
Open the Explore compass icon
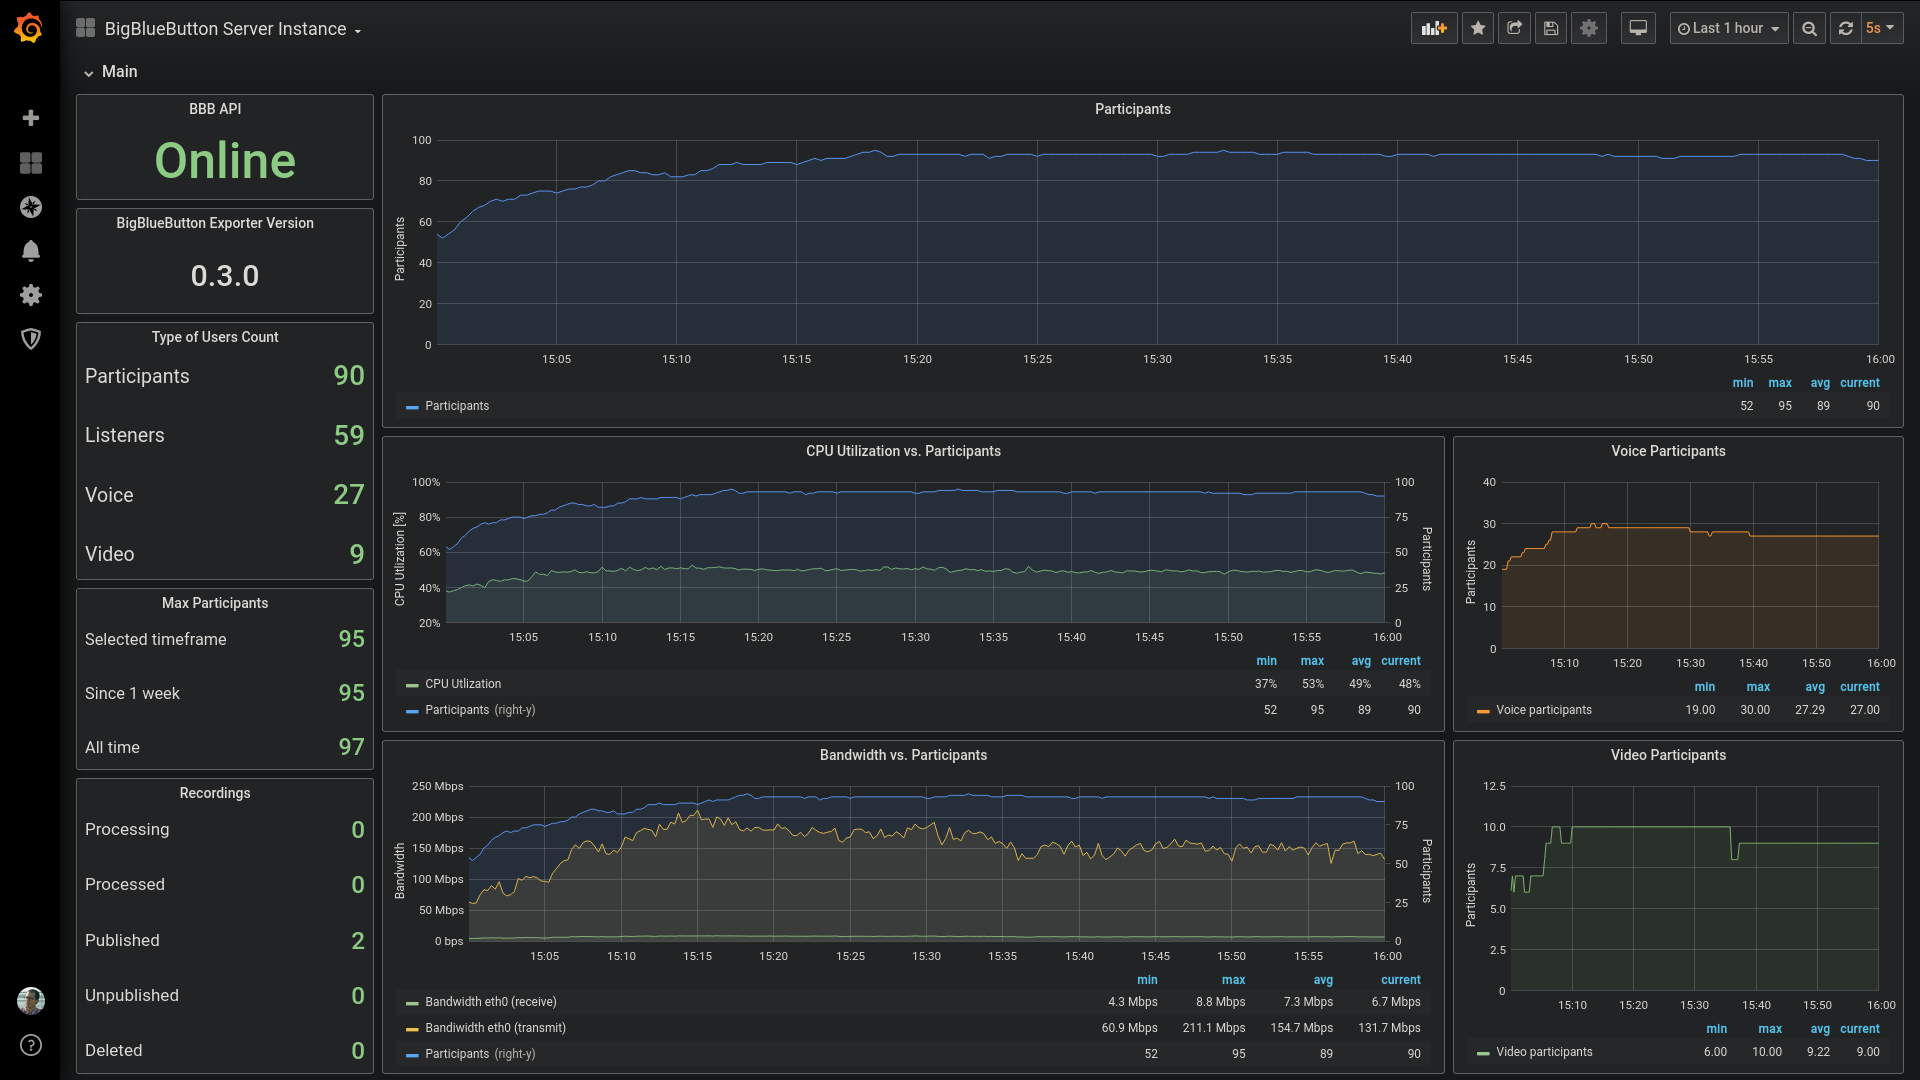point(31,207)
